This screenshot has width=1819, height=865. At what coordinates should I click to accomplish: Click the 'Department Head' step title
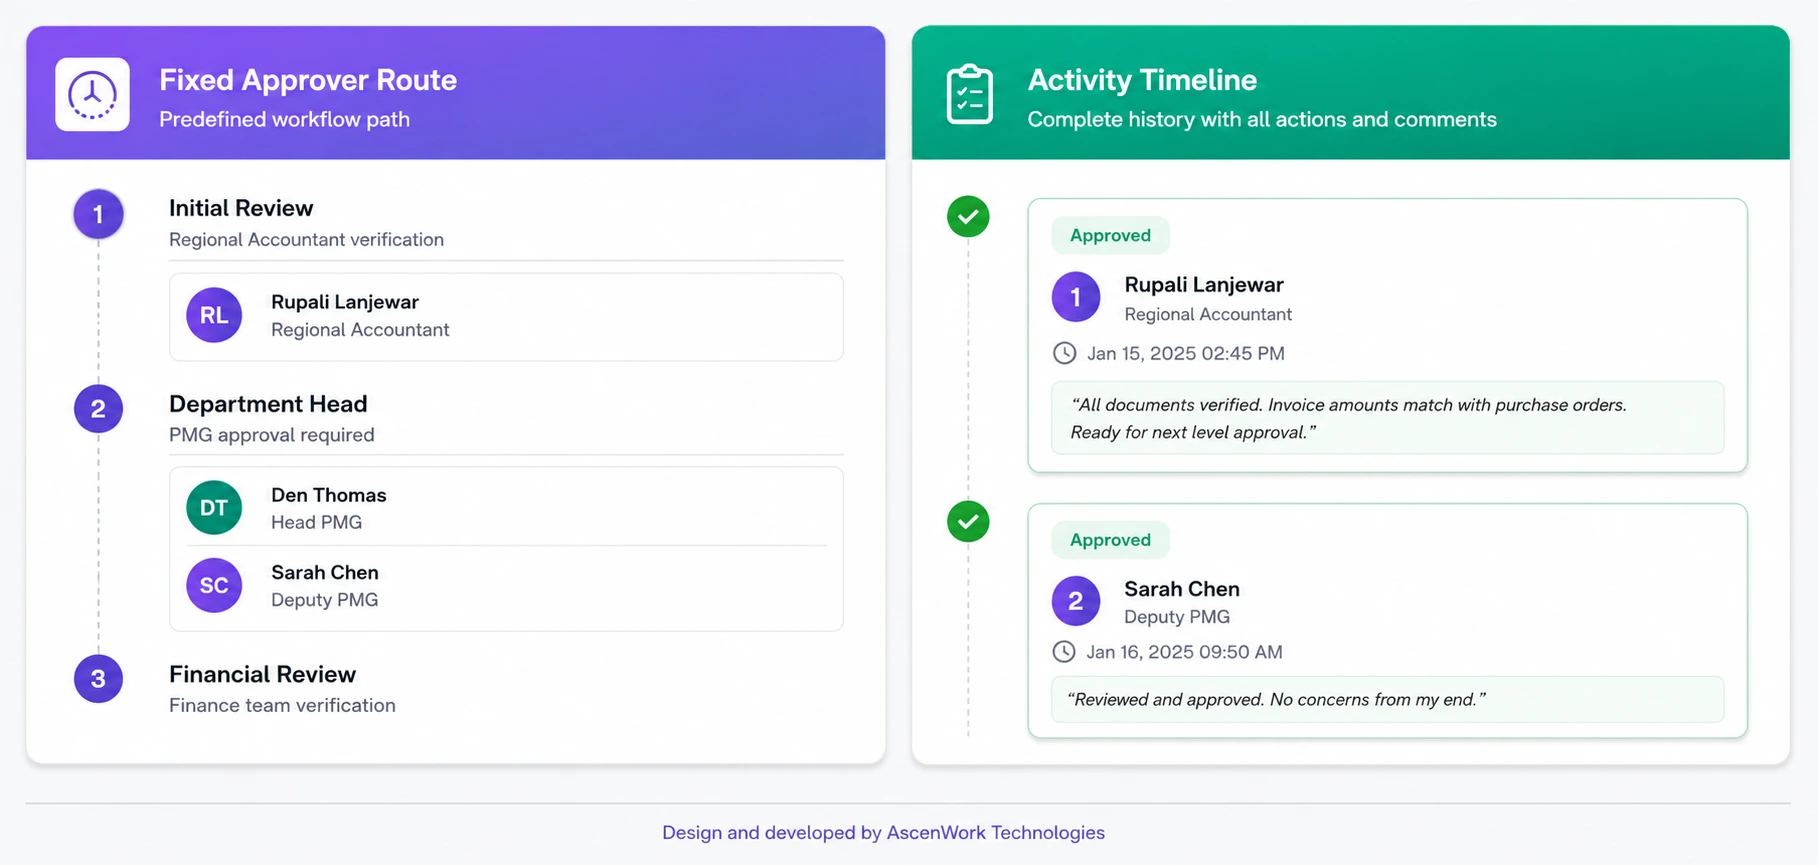[268, 404]
